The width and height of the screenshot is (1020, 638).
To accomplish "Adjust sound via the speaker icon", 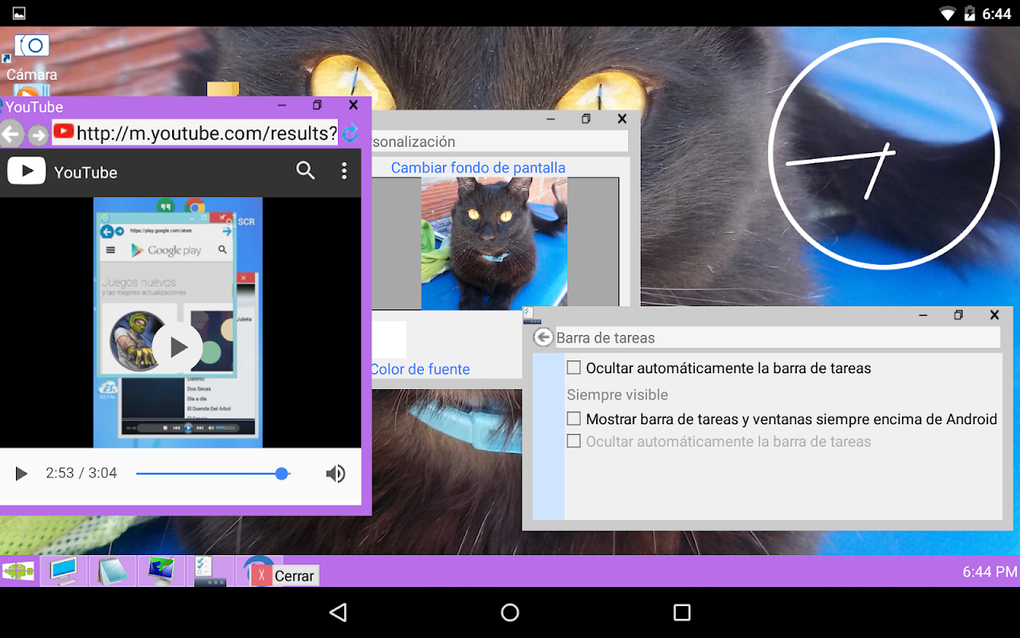I will pyautogui.click(x=335, y=473).
